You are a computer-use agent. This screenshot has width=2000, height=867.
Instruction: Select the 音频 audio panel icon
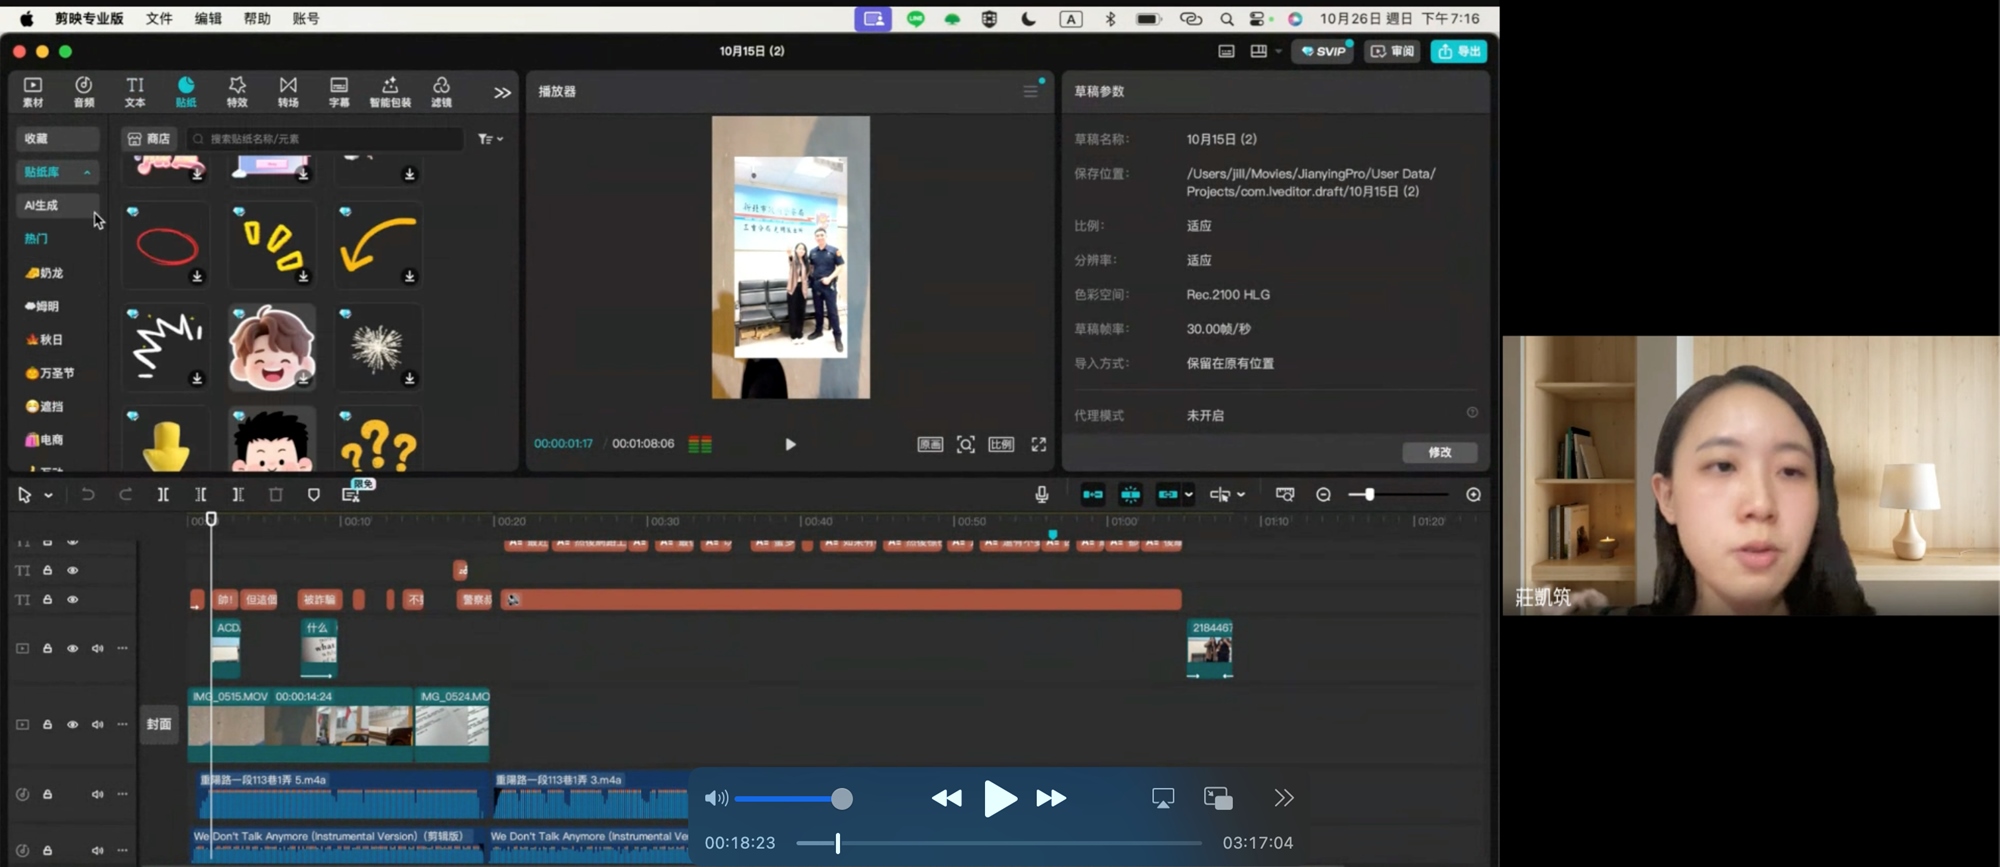[x=84, y=91]
